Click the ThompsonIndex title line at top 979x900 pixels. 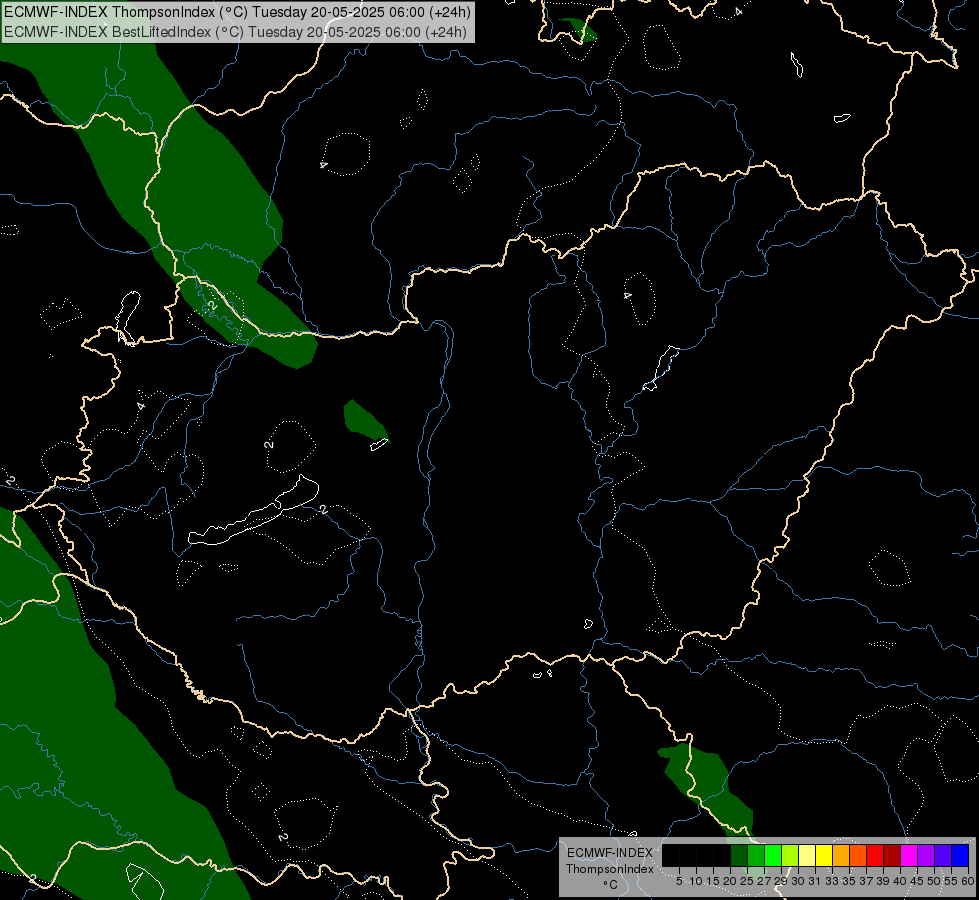237,12
